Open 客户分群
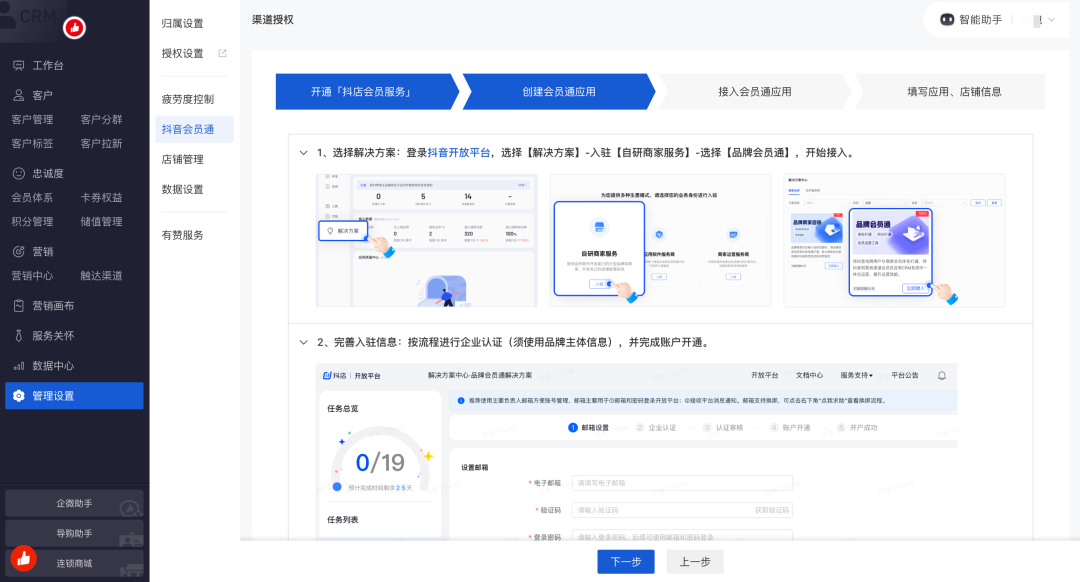 pyautogui.click(x=101, y=119)
